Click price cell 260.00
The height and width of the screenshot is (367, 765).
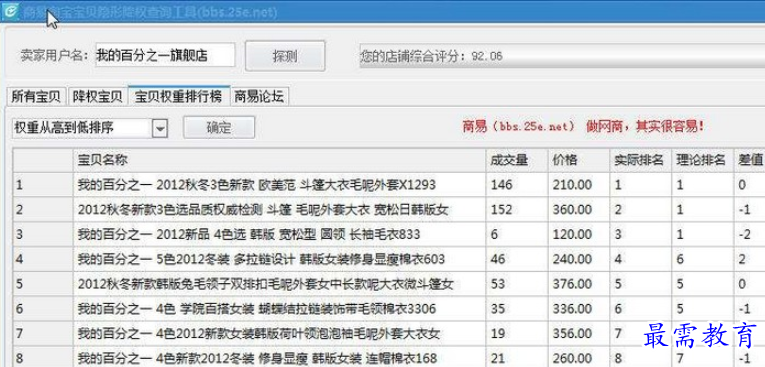tap(572, 358)
